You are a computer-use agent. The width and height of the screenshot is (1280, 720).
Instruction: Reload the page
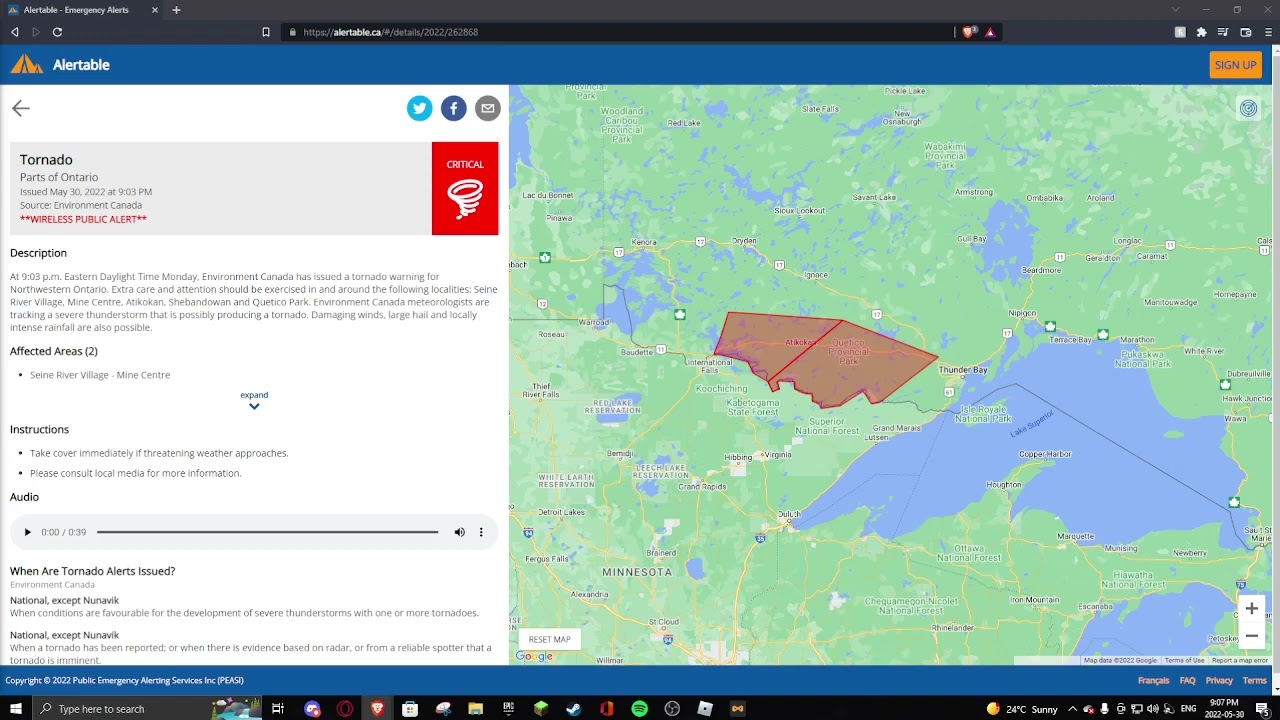[x=57, y=32]
